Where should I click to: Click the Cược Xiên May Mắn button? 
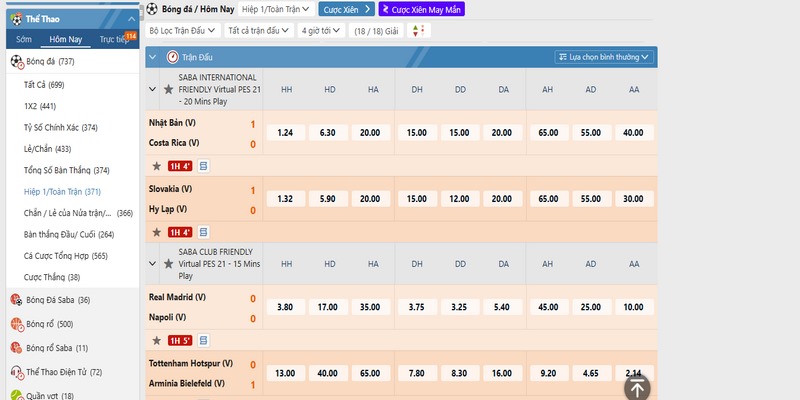click(x=421, y=9)
